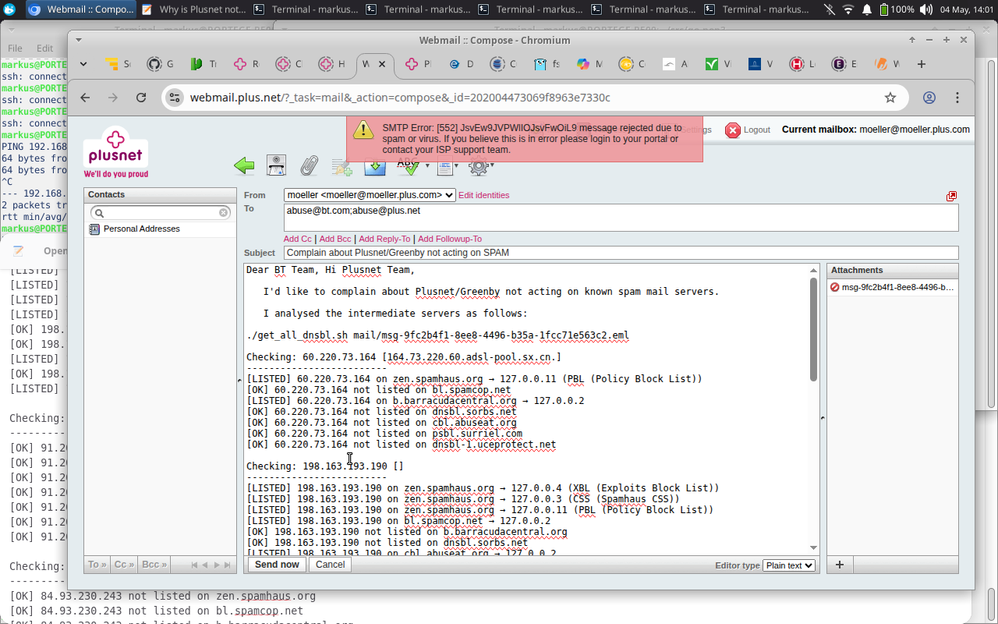998x624 pixels.
Task: Open the Chromium profile icon
Action: pyautogui.click(x=929, y=97)
